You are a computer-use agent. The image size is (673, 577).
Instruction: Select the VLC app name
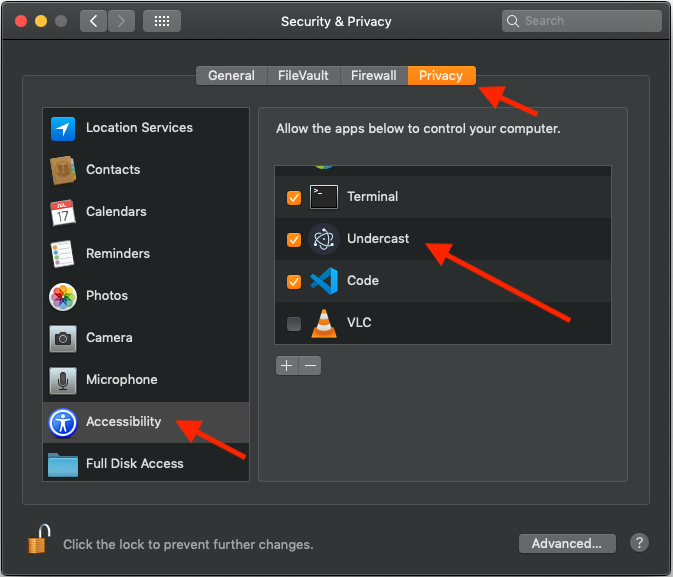point(359,323)
